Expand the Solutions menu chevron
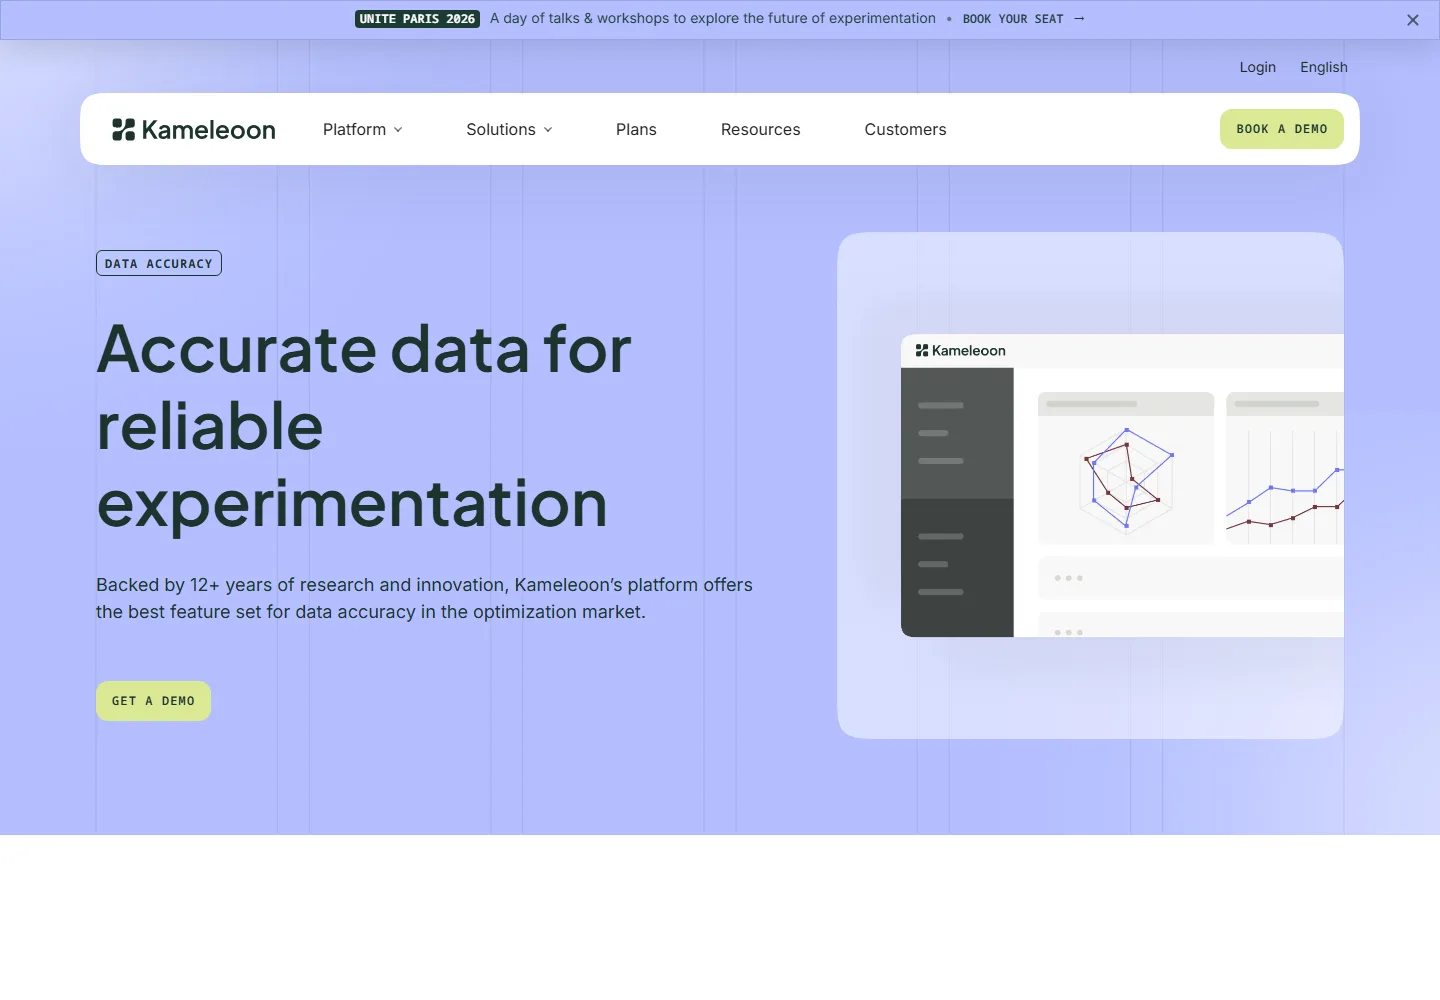The height and width of the screenshot is (1000, 1440). click(548, 130)
